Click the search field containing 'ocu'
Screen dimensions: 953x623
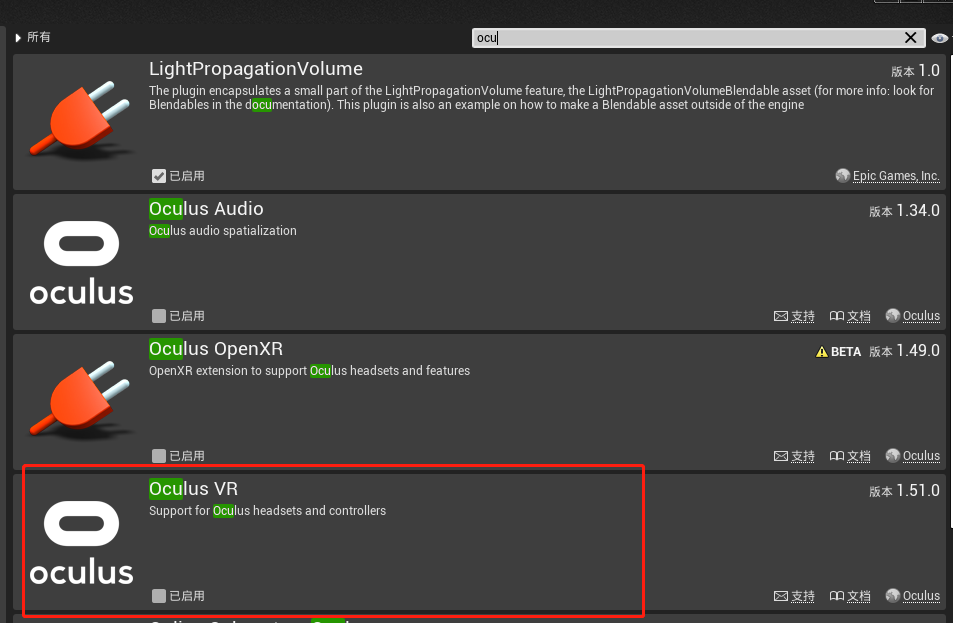pos(698,38)
